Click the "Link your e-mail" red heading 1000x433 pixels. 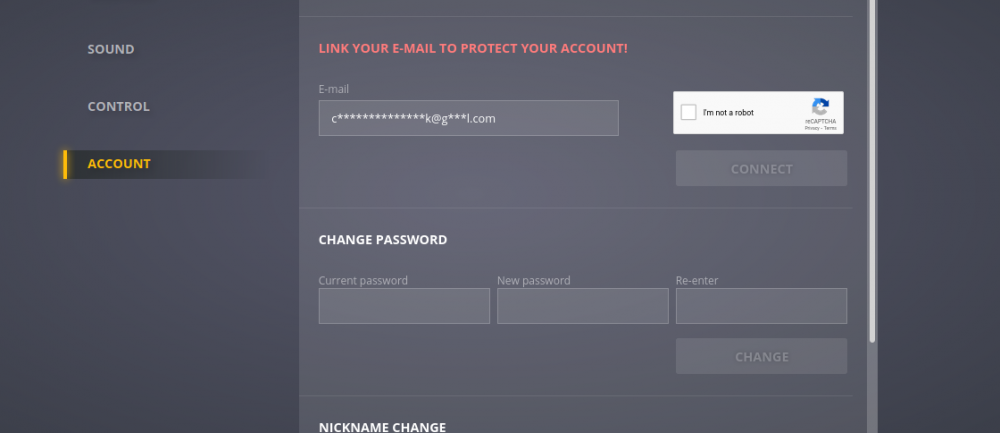[x=473, y=48]
